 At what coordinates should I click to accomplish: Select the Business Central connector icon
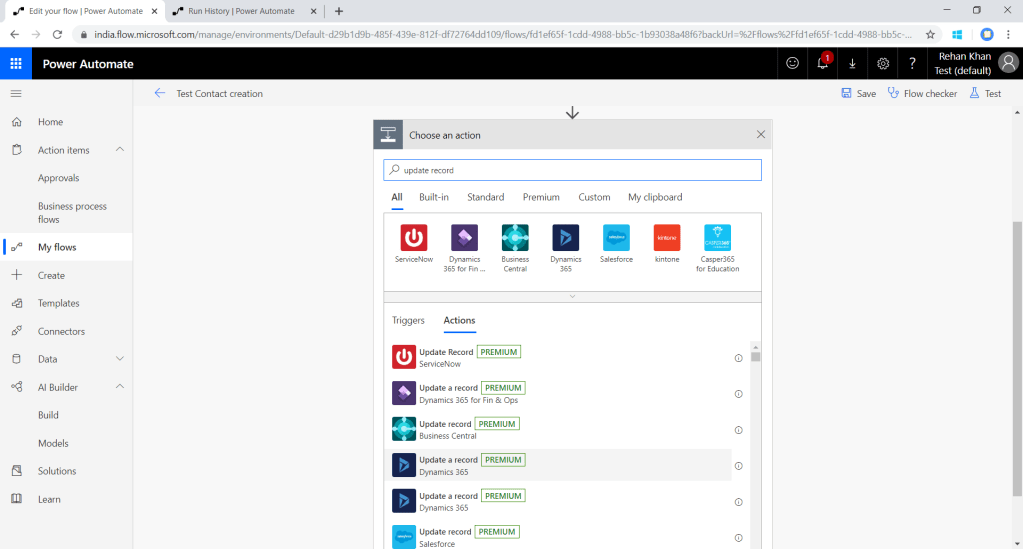pos(515,238)
